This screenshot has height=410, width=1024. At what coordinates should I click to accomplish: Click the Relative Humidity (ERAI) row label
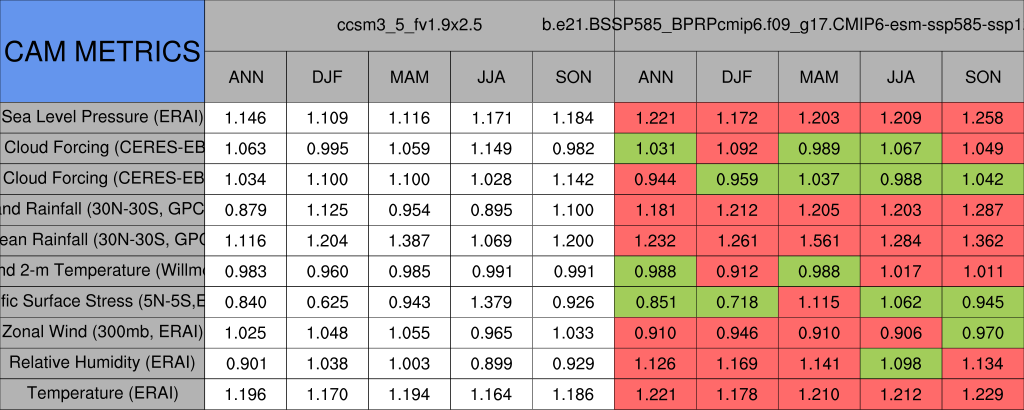click(x=102, y=362)
